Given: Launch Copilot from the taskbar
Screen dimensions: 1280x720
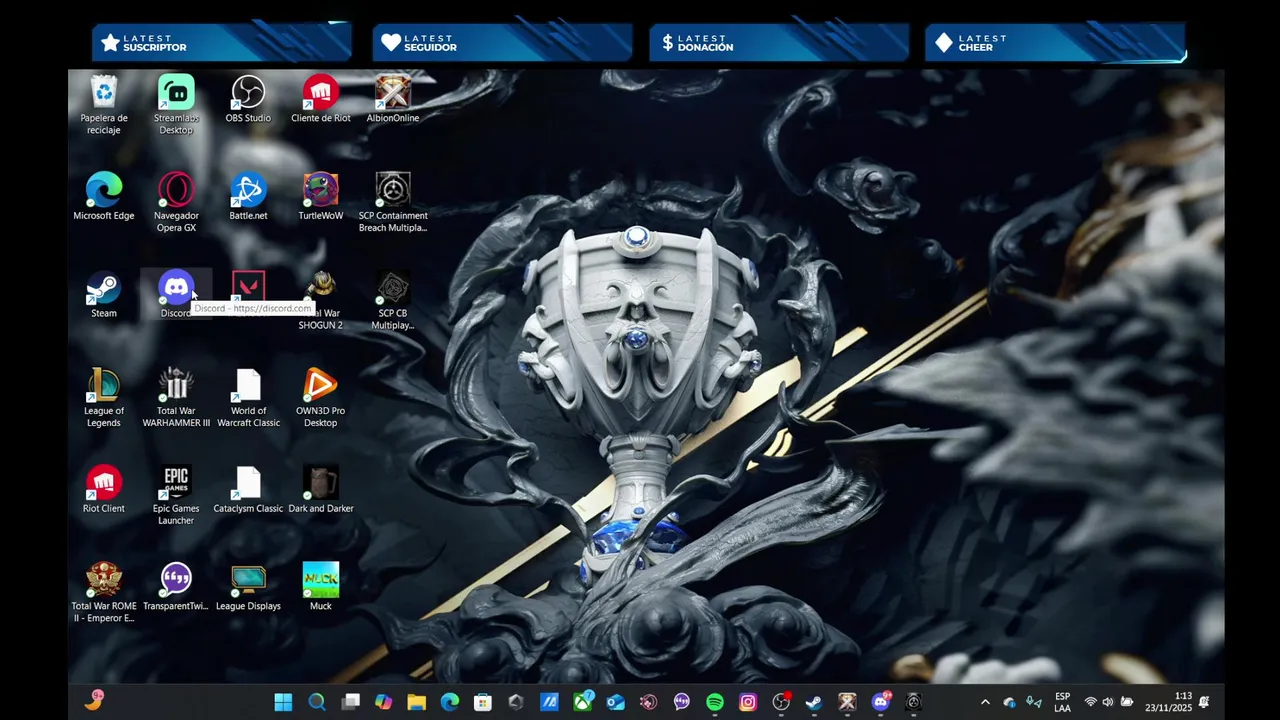Looking at the screenshot, I should pos(383,703).
